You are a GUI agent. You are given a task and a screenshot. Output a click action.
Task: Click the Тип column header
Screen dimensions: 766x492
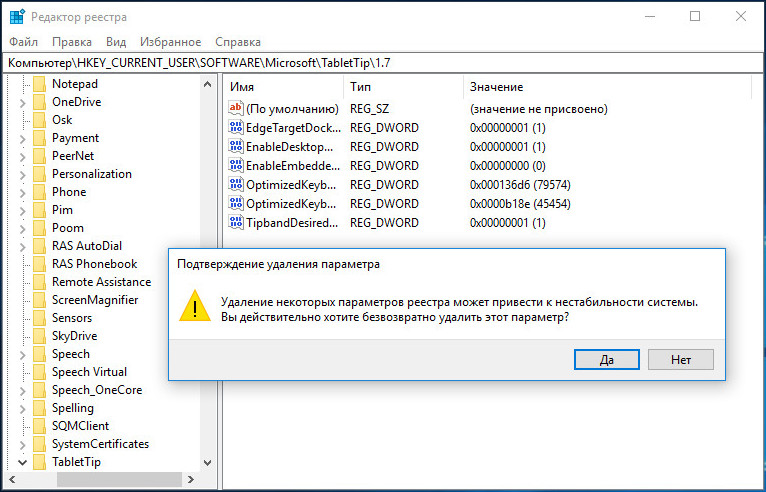[404, 87]
